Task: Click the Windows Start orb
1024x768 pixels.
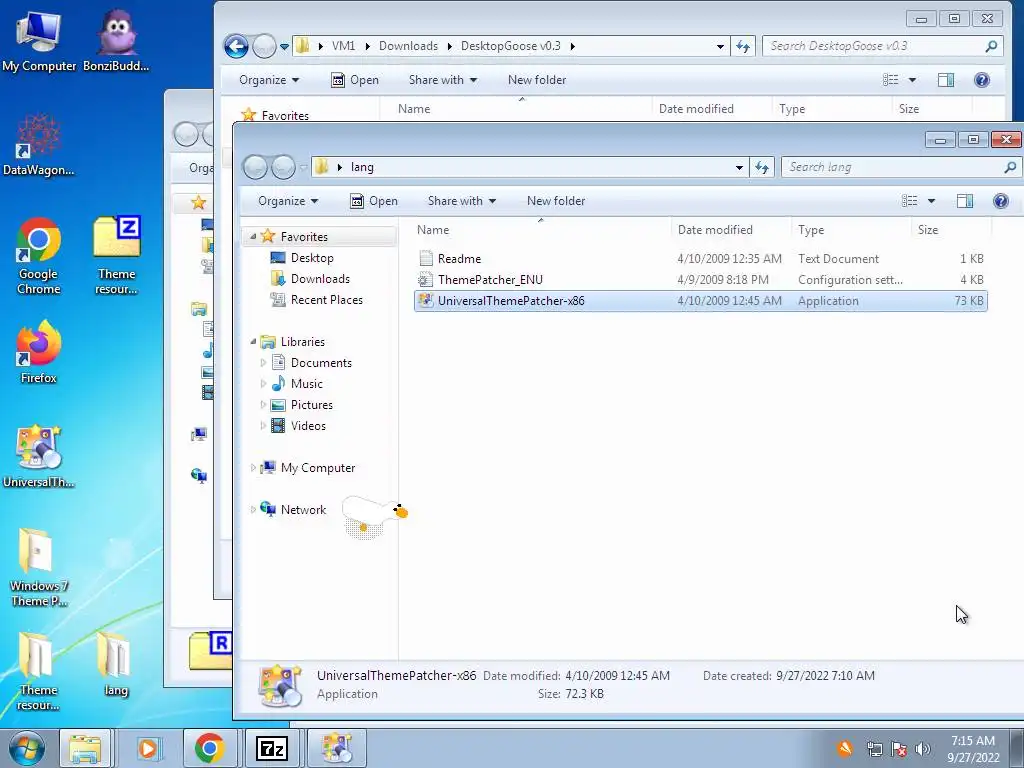Action: coord(26,748)
